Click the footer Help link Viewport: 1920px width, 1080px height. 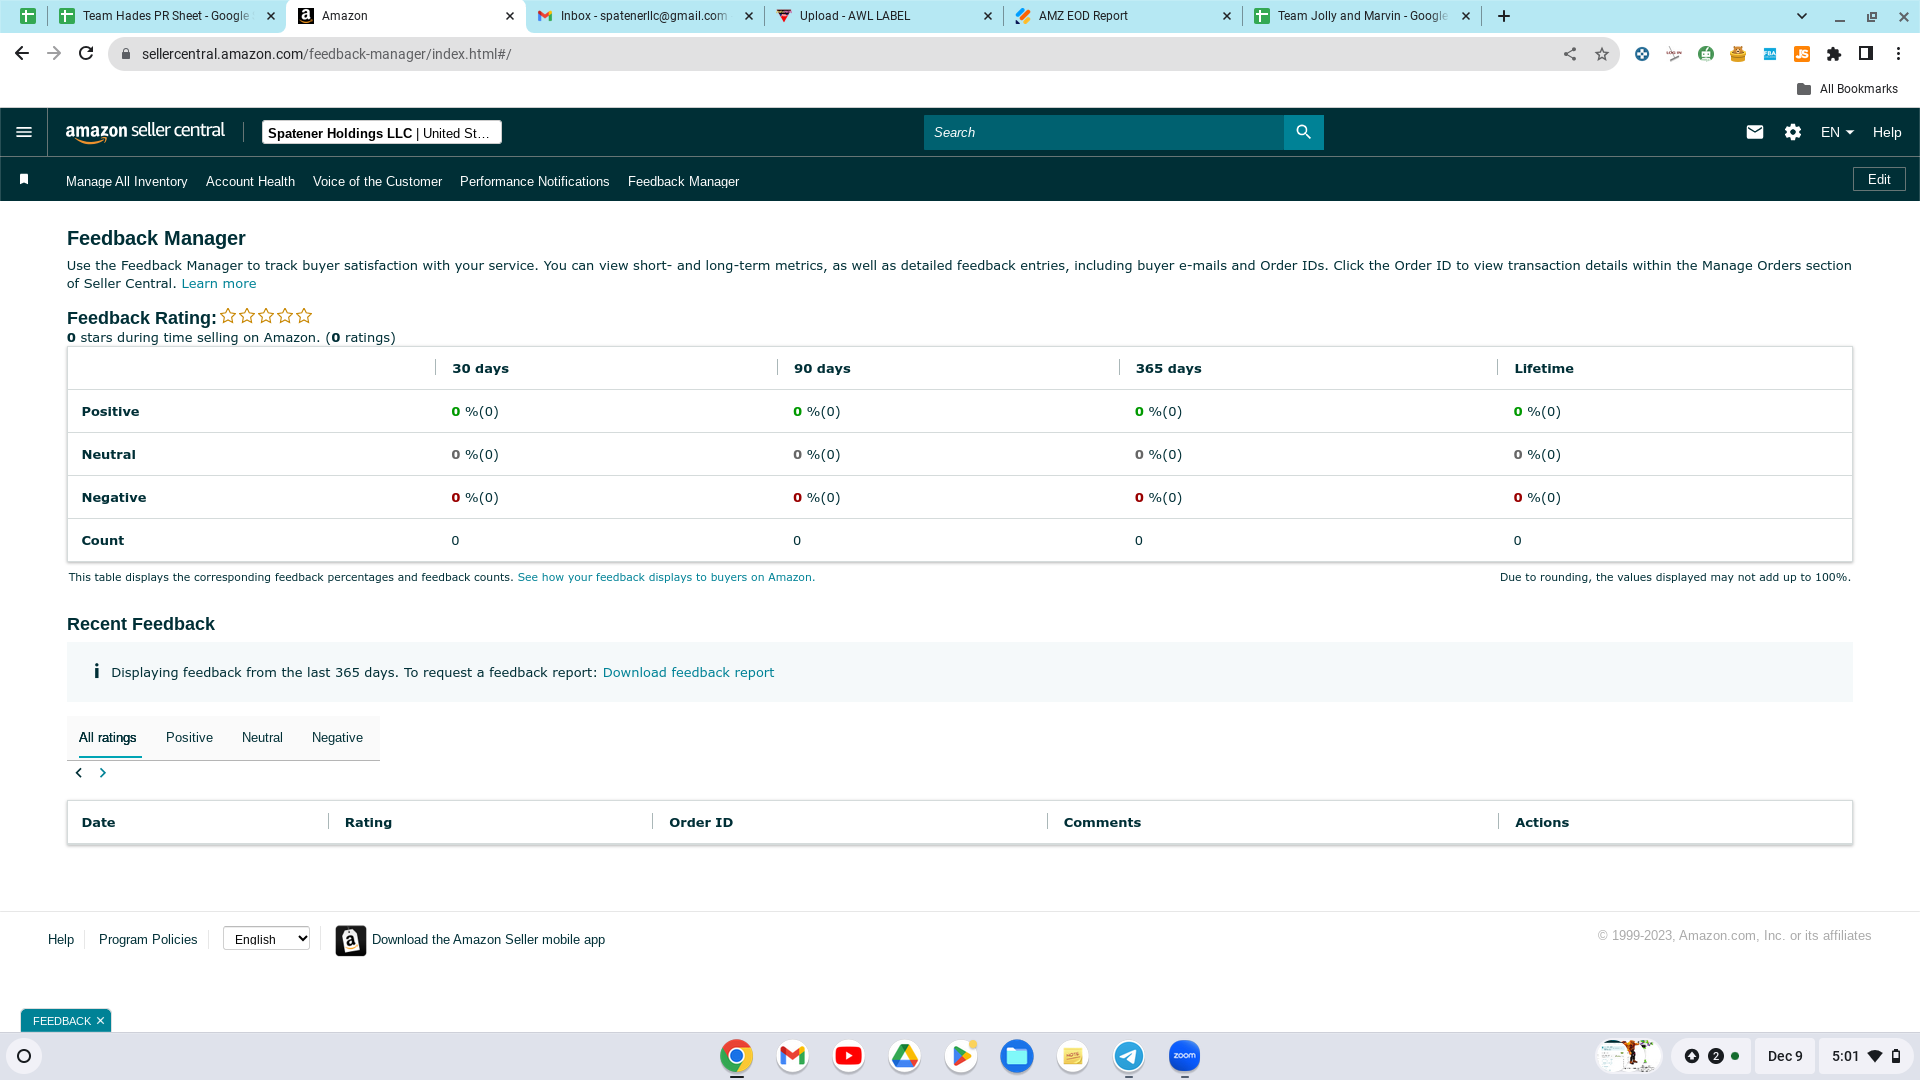(x=61, y=940)
